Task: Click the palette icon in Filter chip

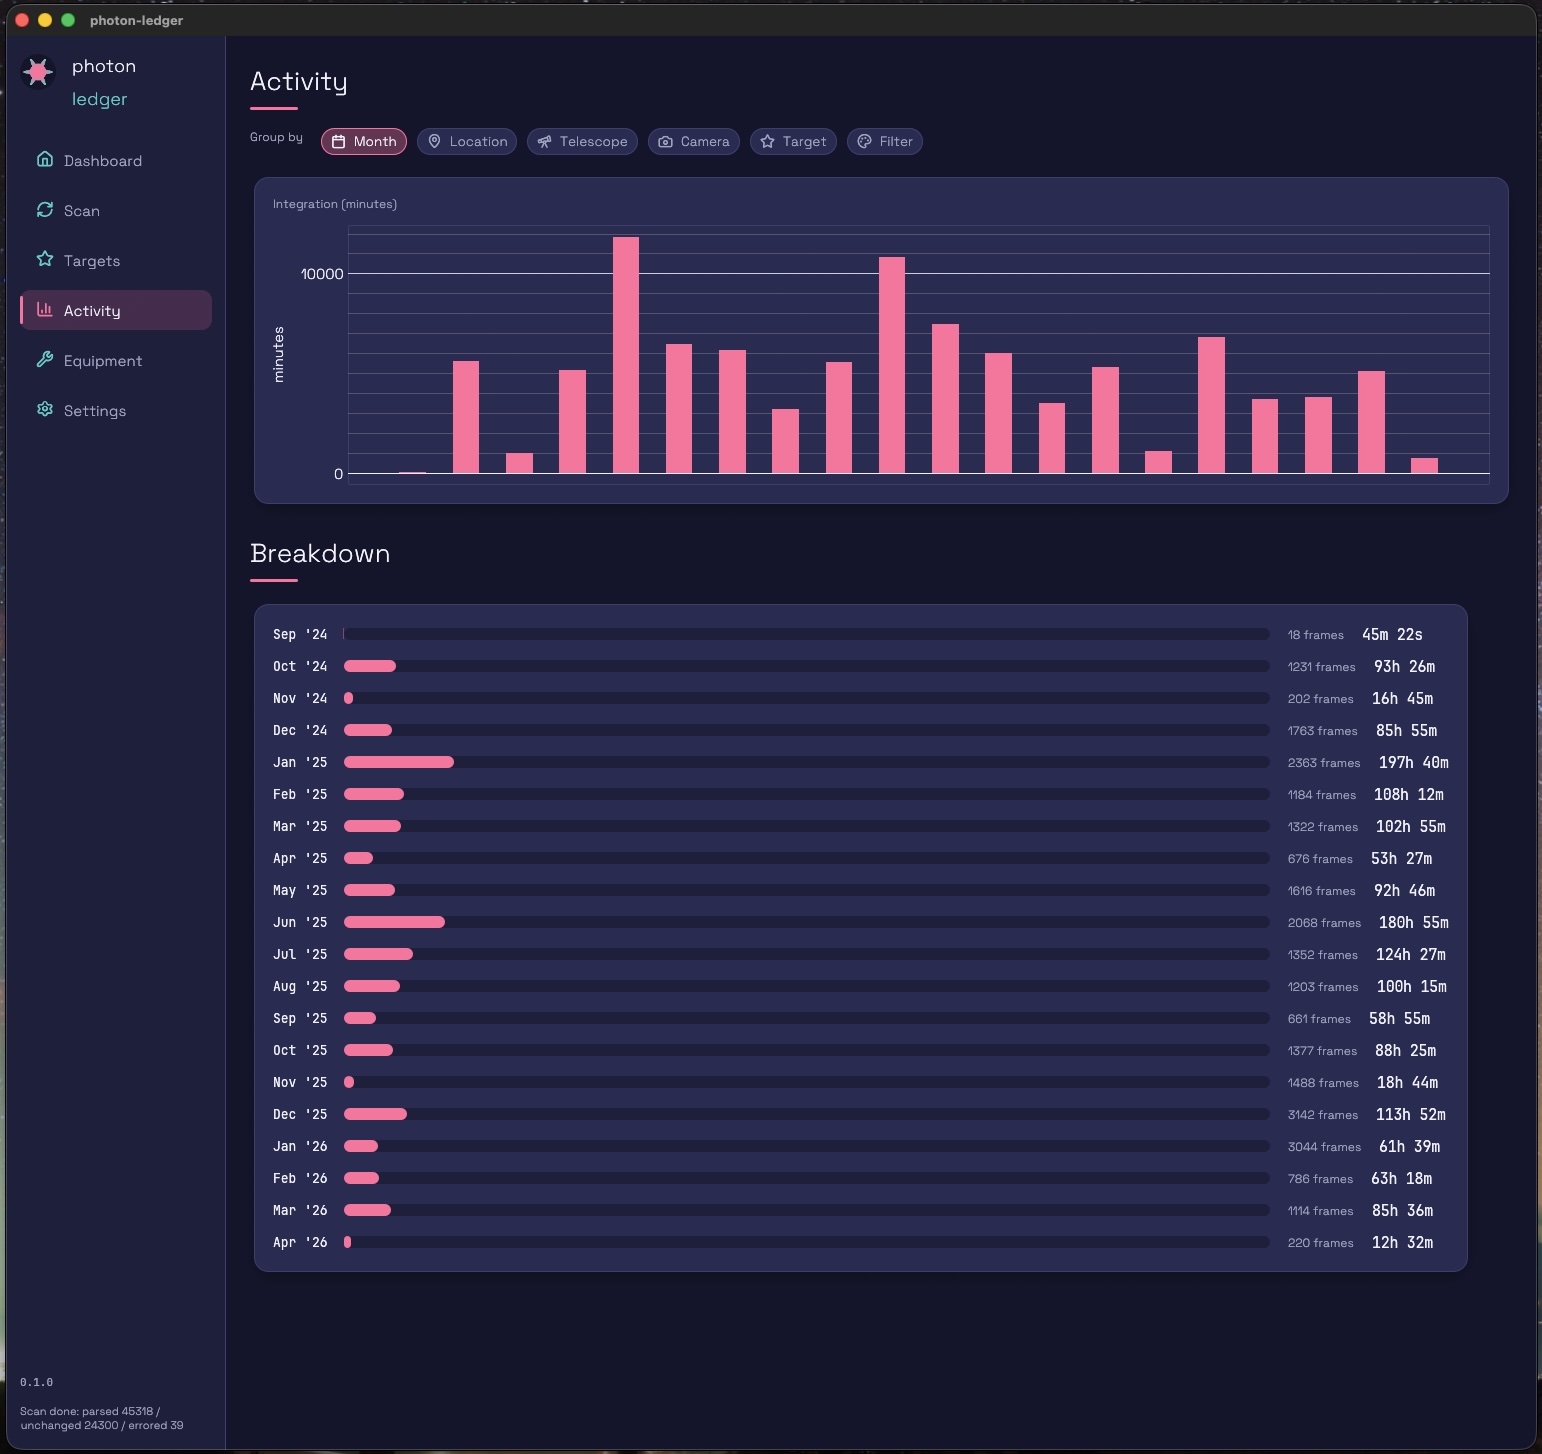Action: [865, 142]
